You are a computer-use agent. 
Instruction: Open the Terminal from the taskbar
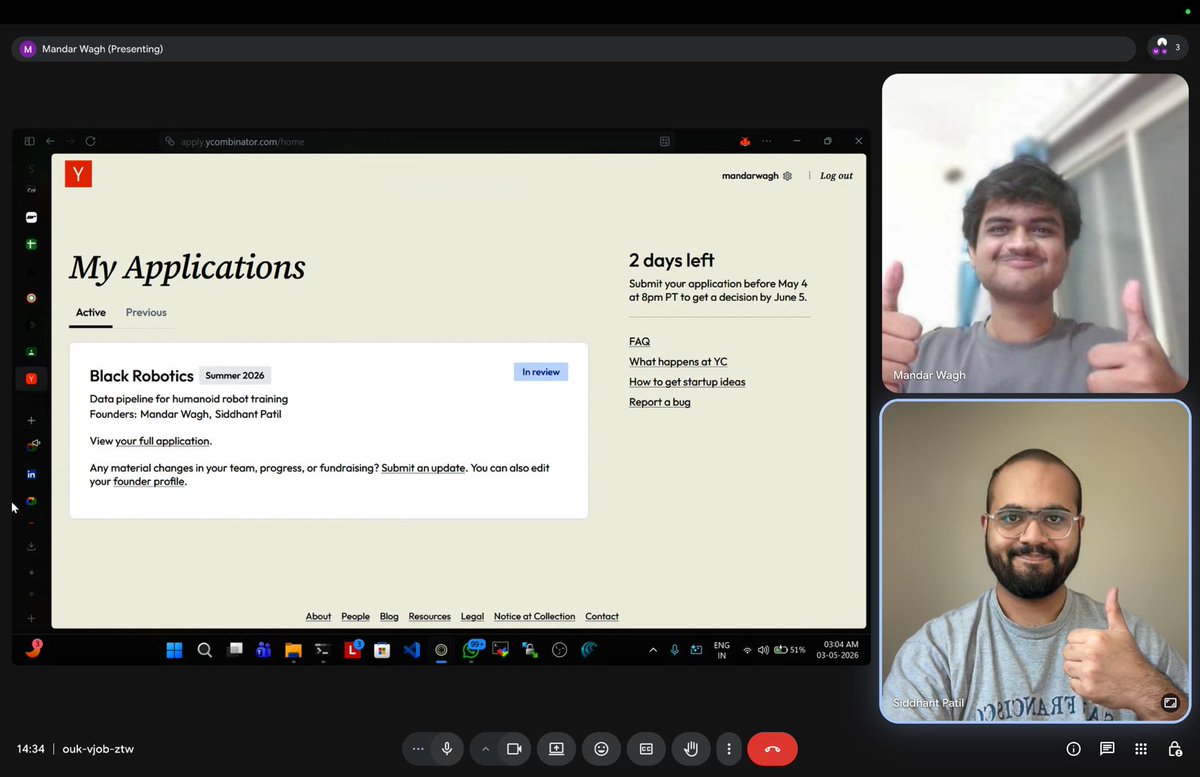[322, 650]
